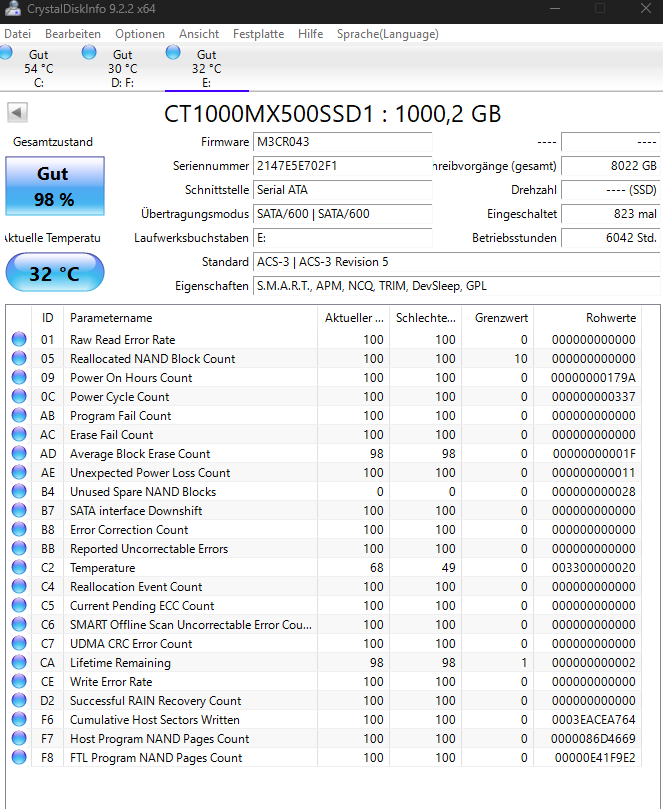
Task: Click the 32 °C temperature button
Action: point(55,272)
